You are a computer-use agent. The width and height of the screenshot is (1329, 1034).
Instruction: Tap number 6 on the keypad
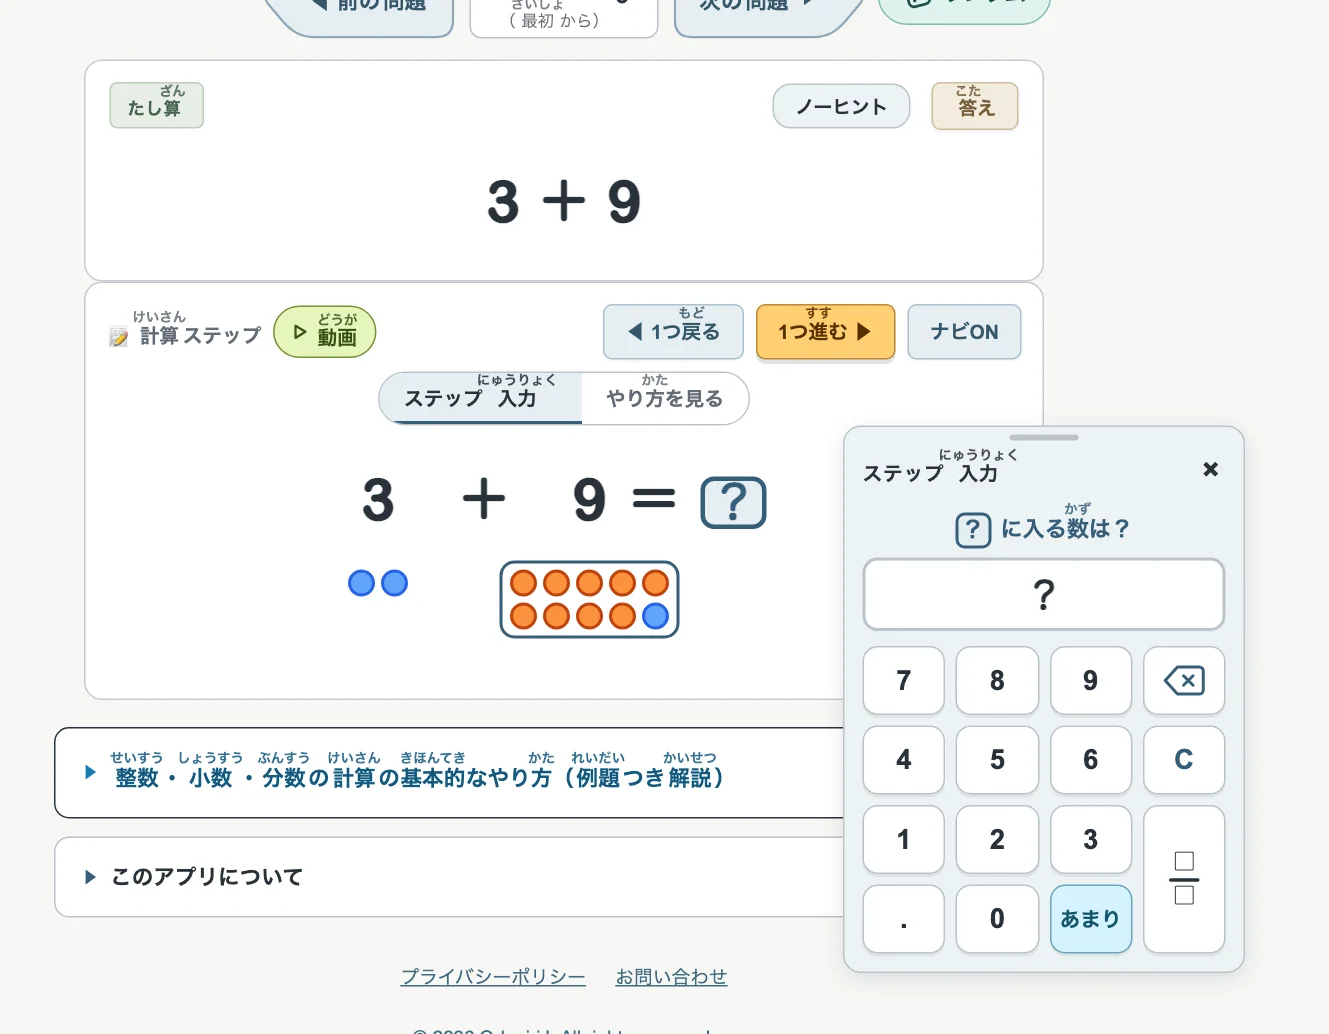[1091, 760]
